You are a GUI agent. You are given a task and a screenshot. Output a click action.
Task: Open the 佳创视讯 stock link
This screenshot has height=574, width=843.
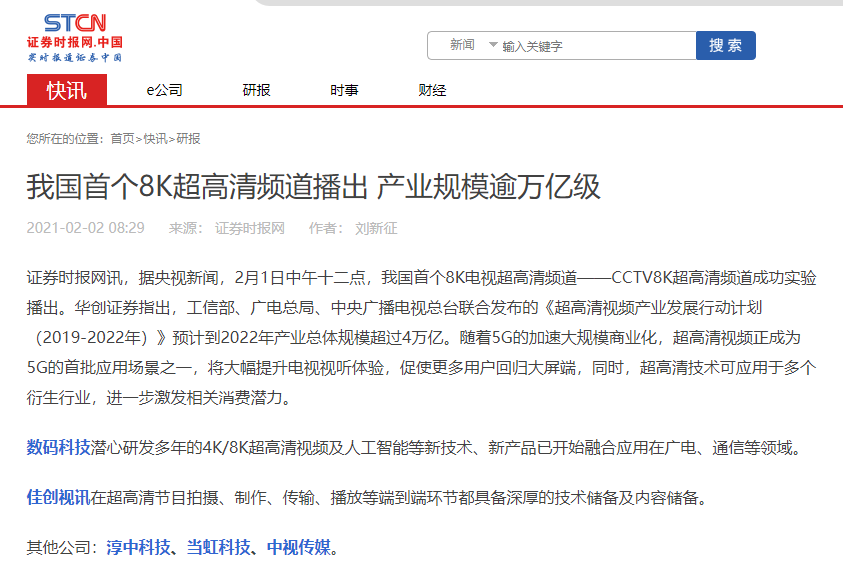coord(58,497)
